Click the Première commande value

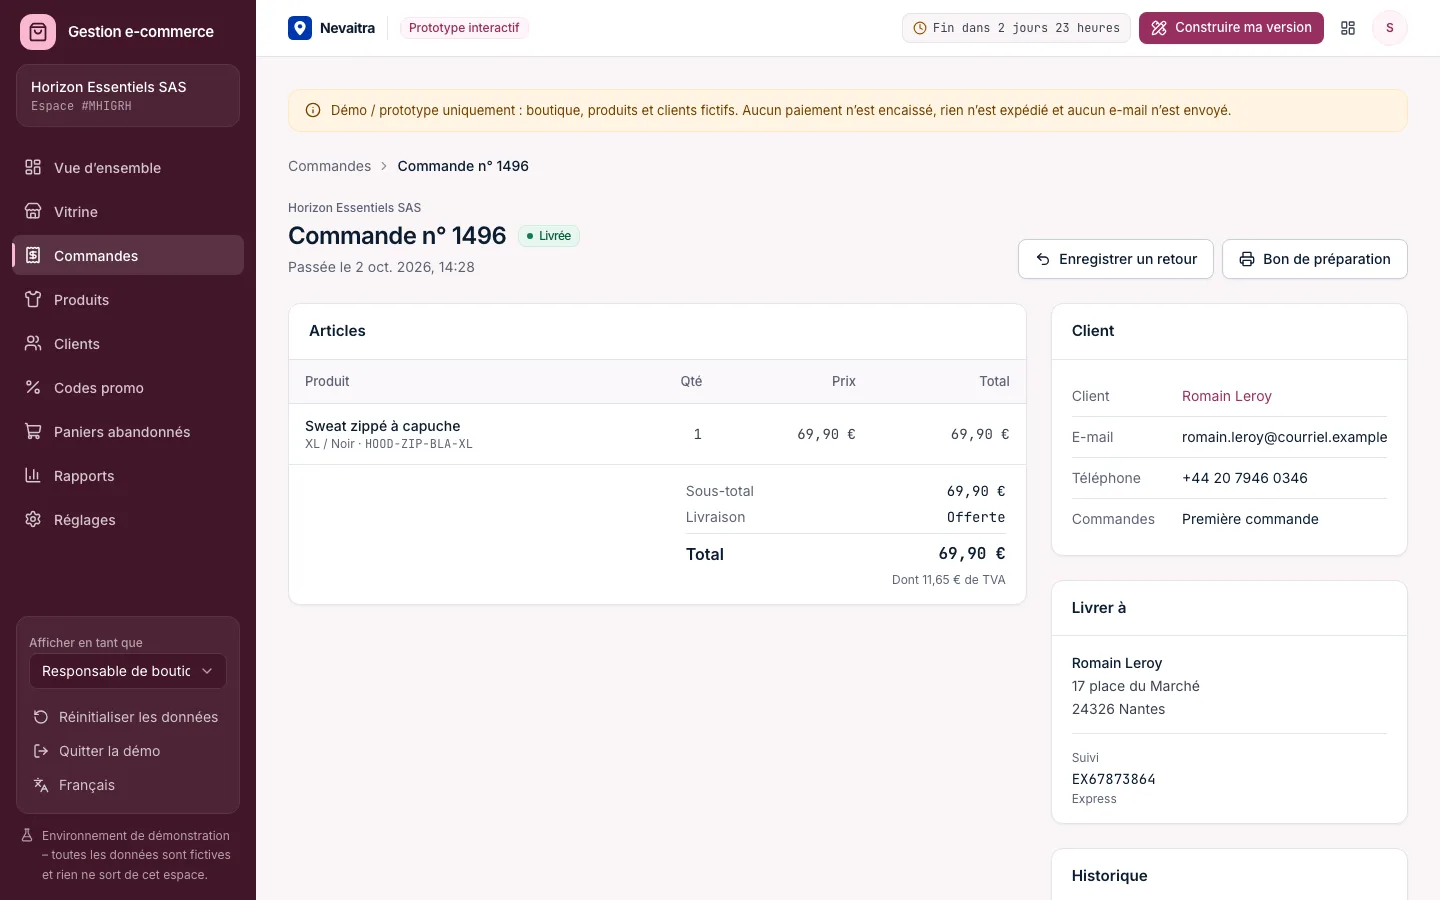1250,519
